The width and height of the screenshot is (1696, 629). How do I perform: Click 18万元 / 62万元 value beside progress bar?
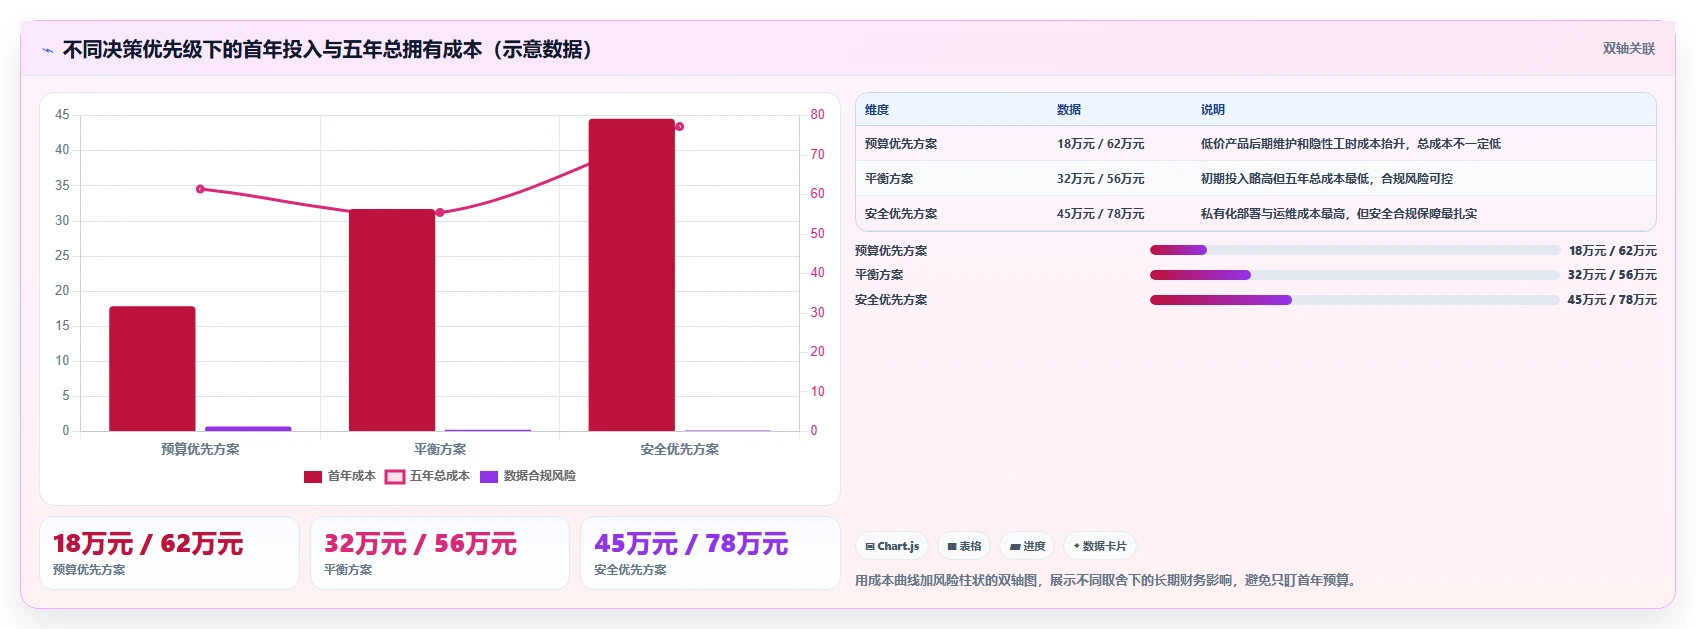1613,251
